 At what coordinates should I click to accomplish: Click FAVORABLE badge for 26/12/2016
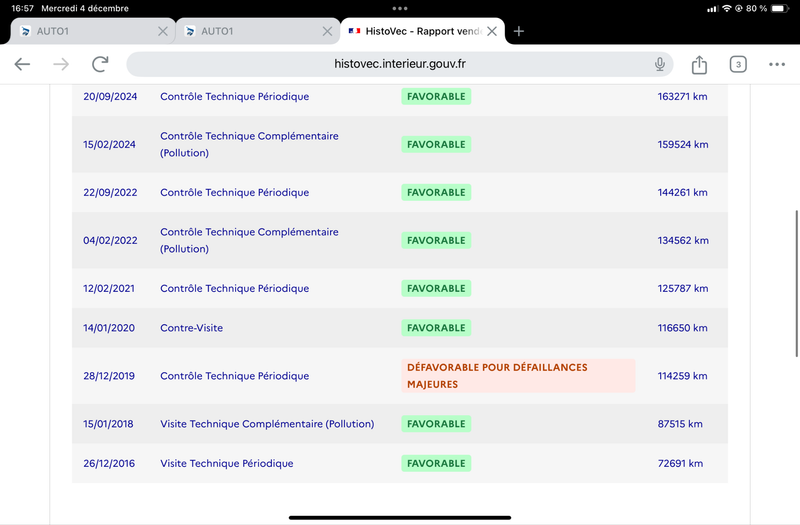(x=436, y=463)
